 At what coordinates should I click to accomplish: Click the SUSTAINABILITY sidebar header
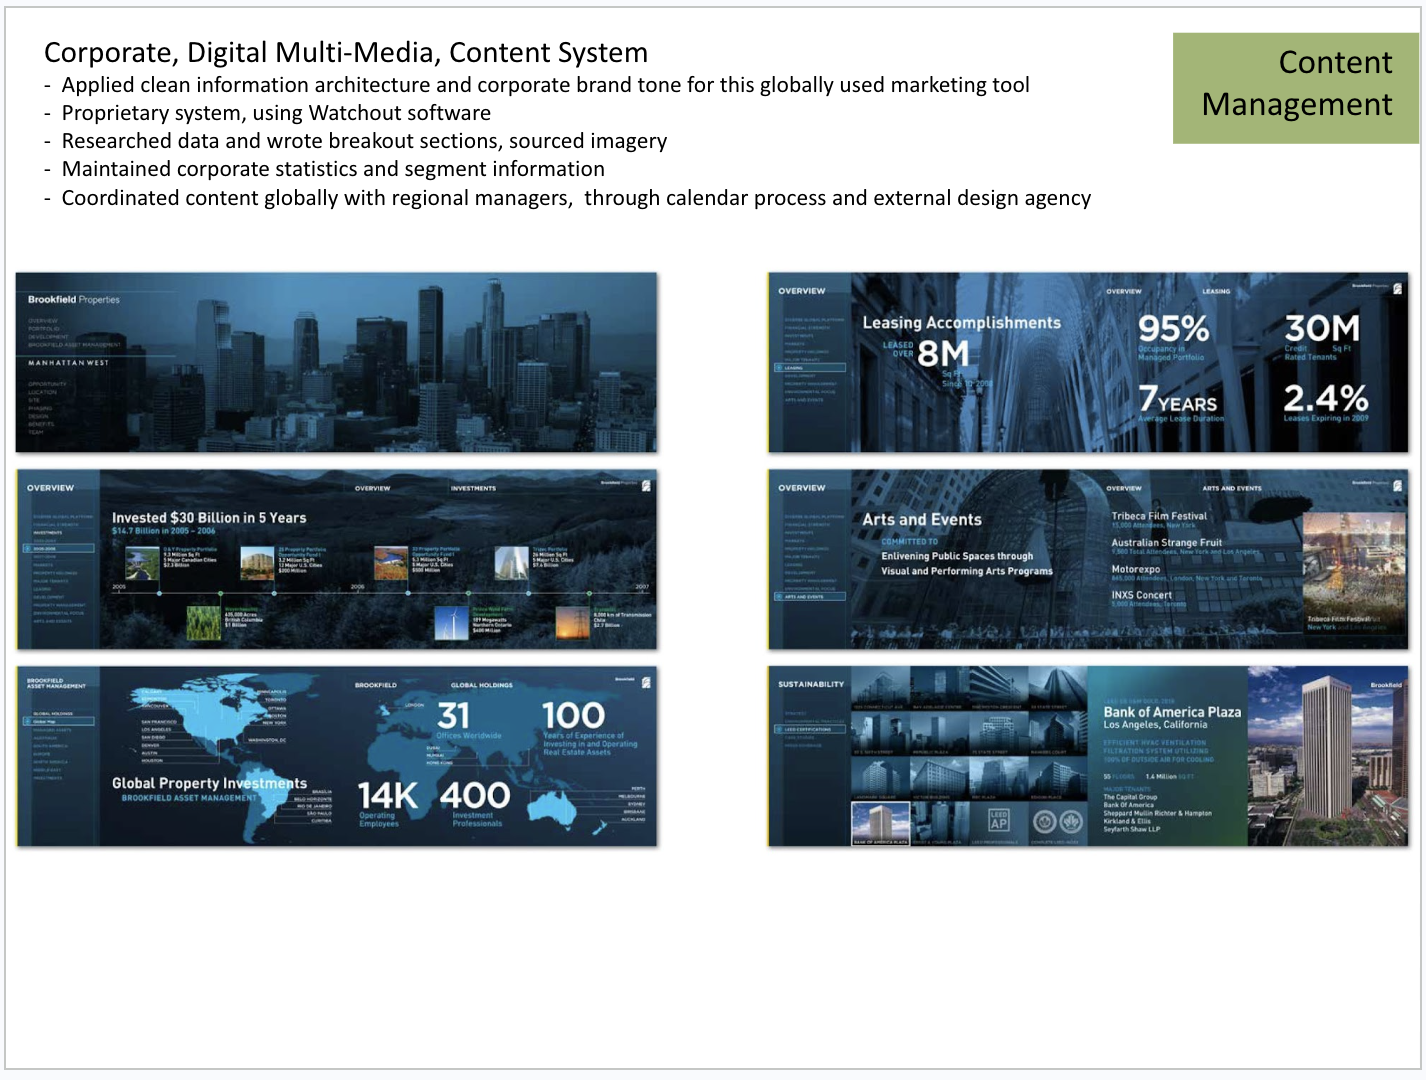pos(811,685)
